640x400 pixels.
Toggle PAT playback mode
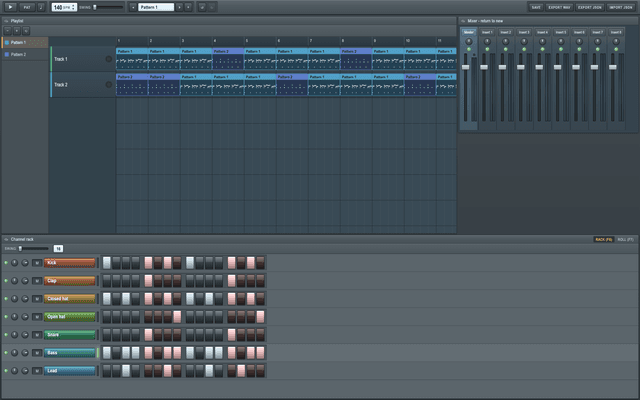(27, 7)
